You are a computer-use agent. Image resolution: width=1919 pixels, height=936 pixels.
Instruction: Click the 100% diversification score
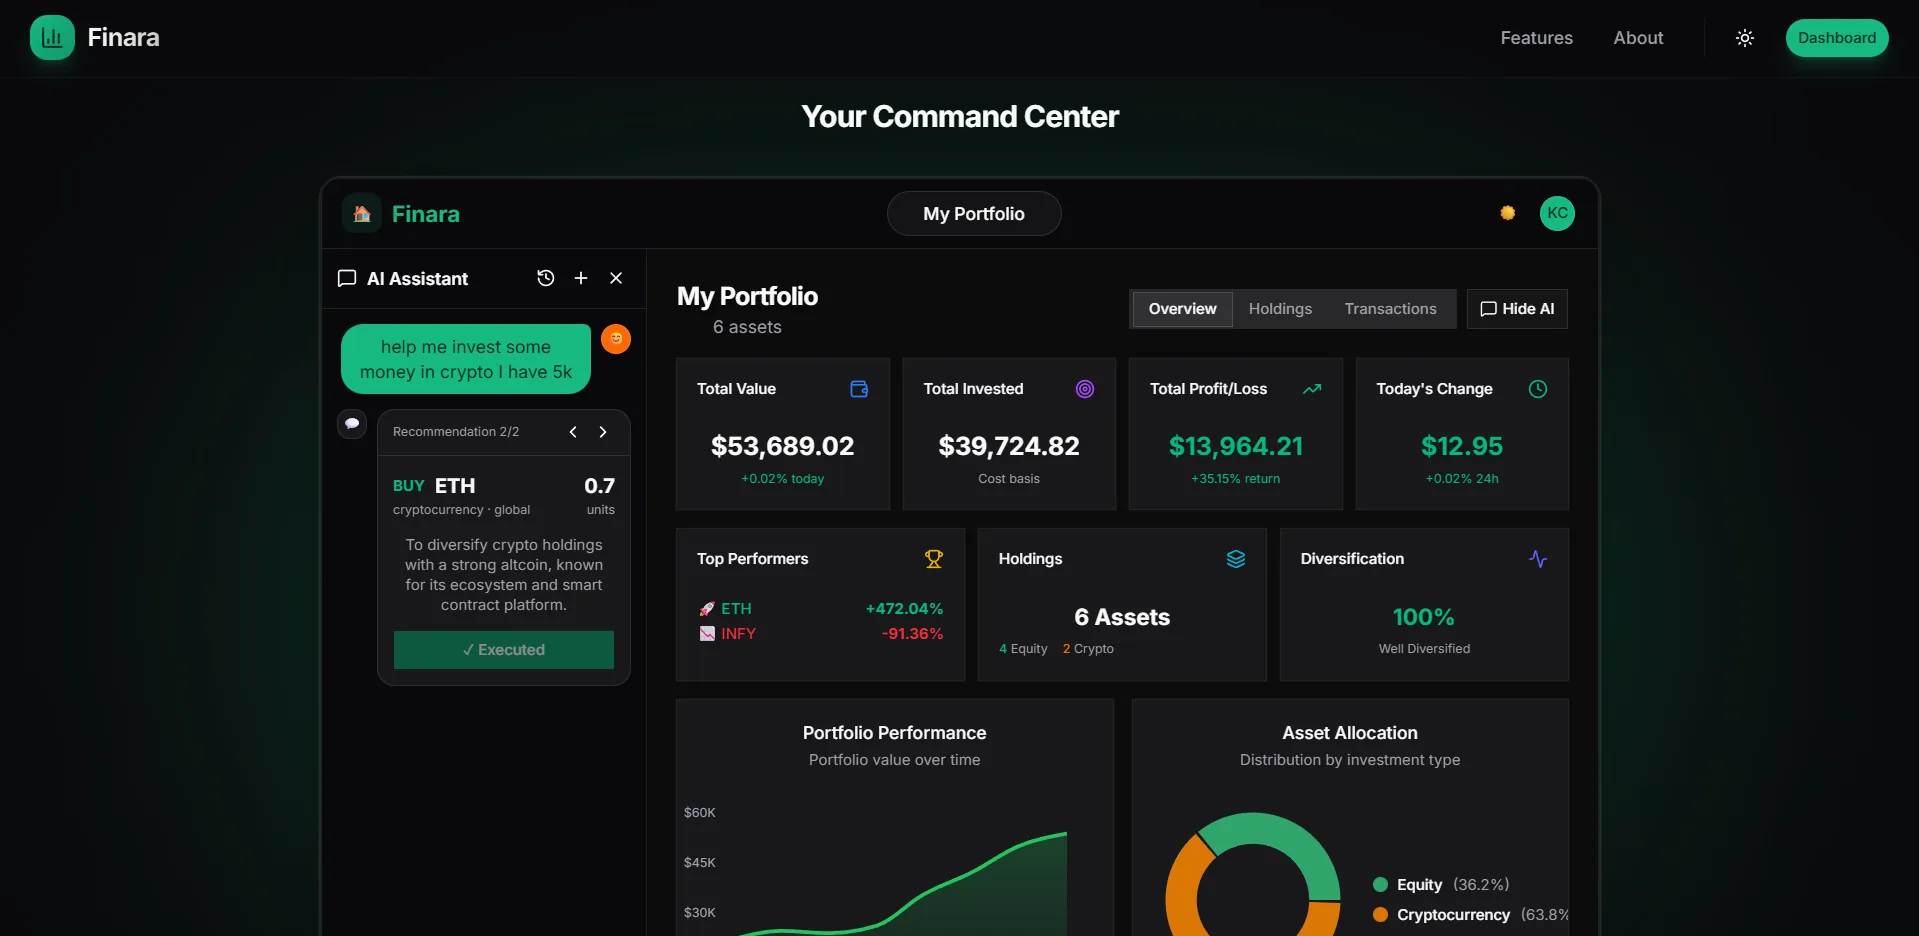1424,617
